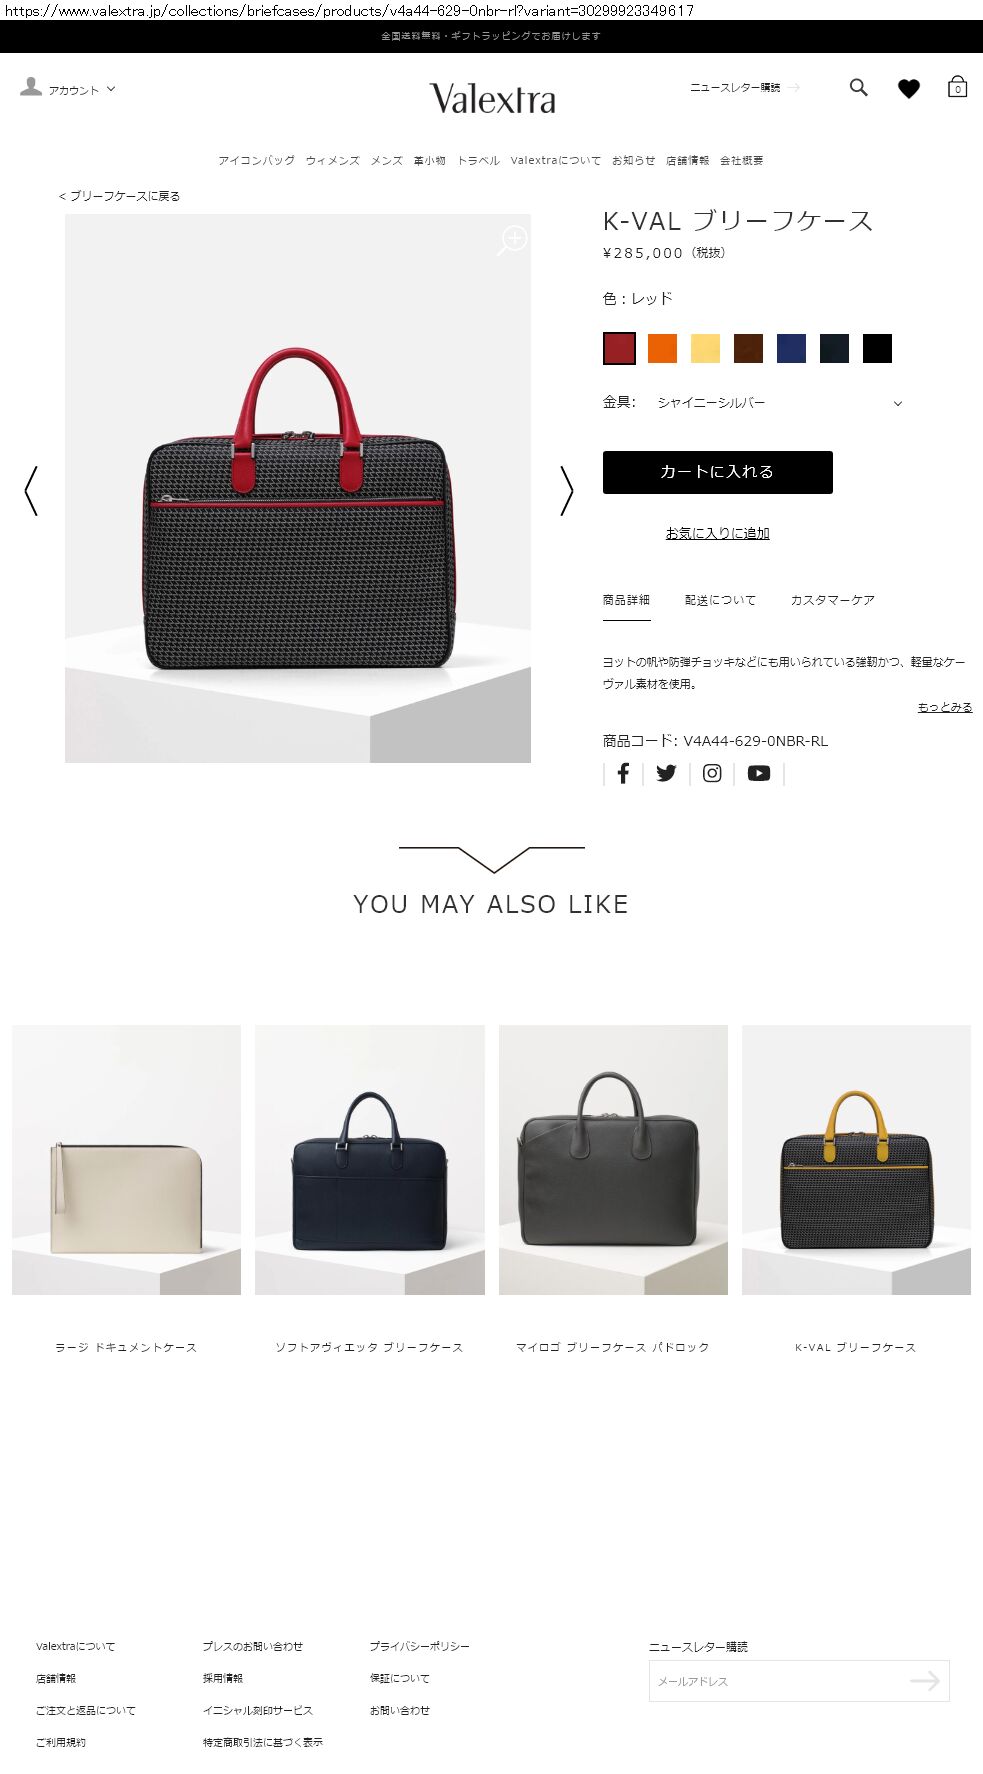This screenshot has height=1774, width=983.
Task: Switch to the 配送について tab
Action: pyautogui.click(x=720, y=600)
